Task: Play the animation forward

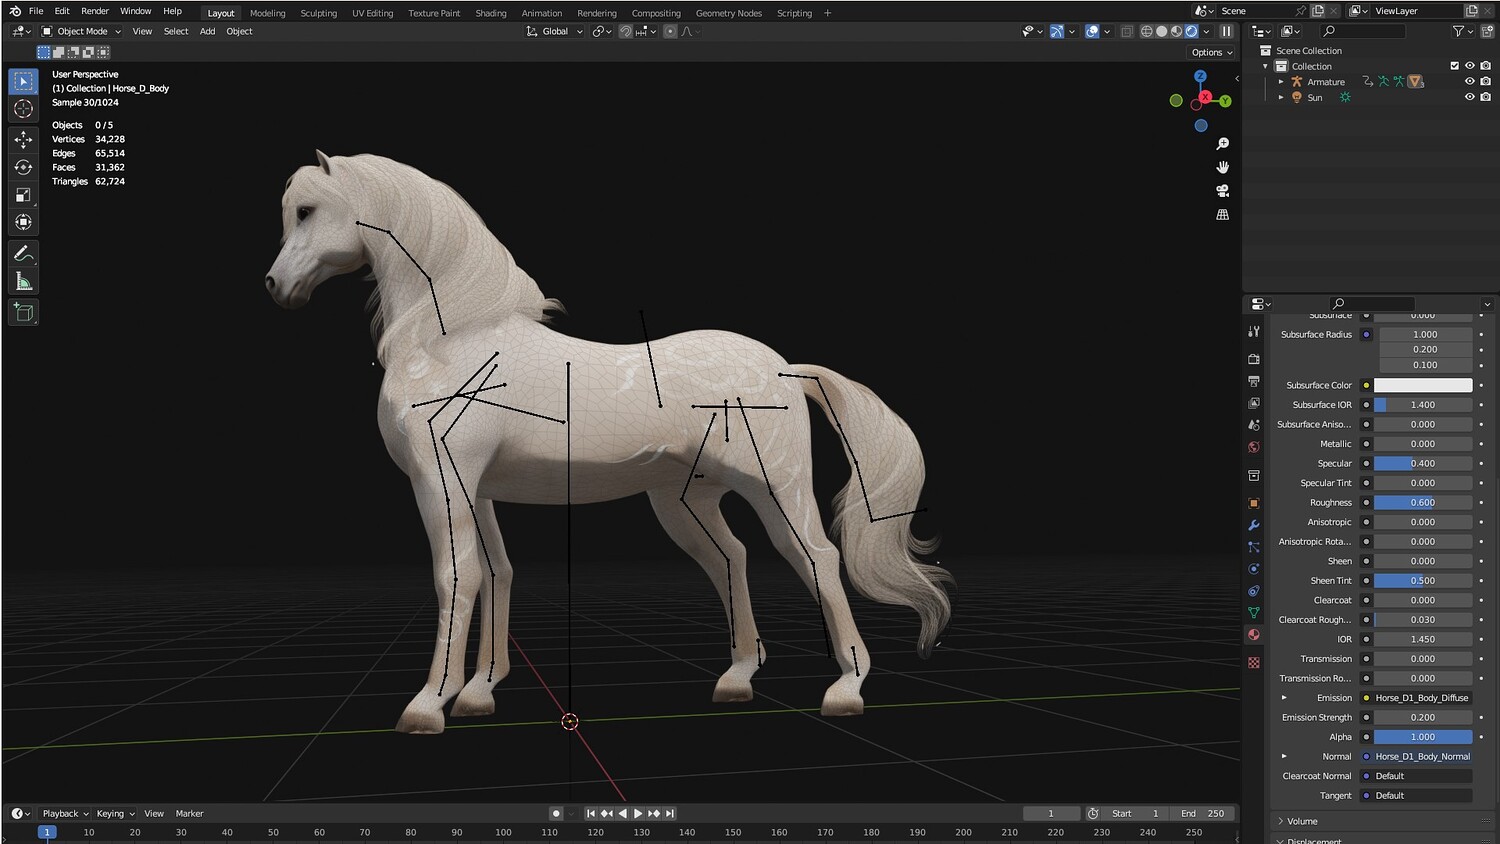Action: click(638, 814)
